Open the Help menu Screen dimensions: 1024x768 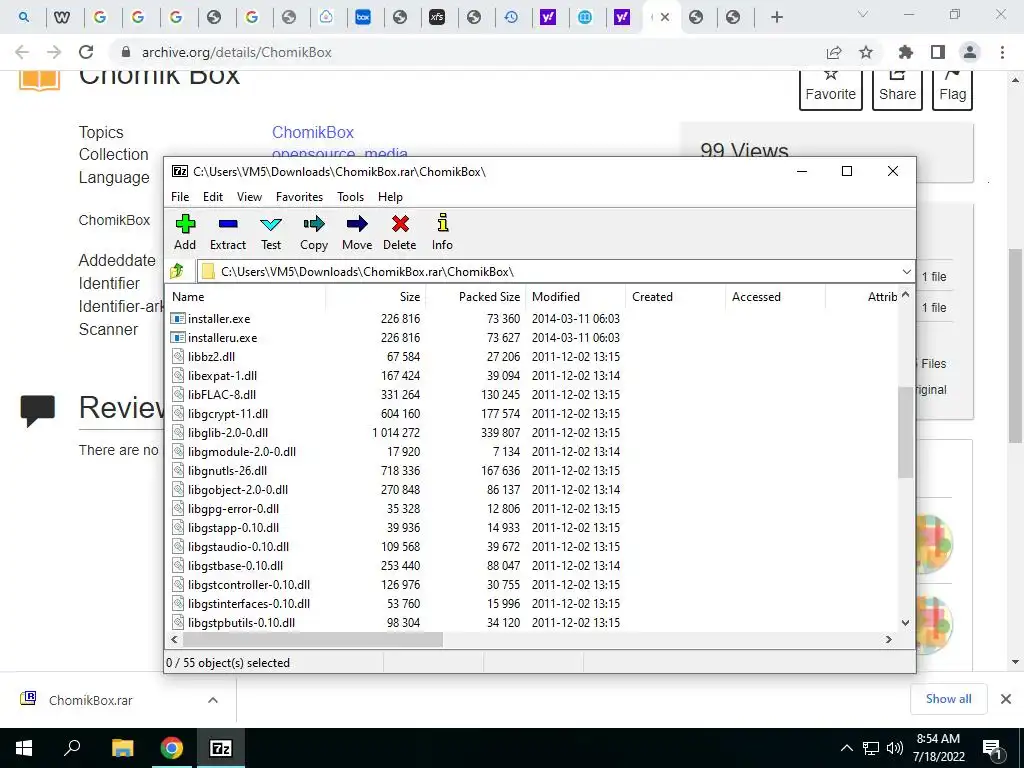click(390, 197)
